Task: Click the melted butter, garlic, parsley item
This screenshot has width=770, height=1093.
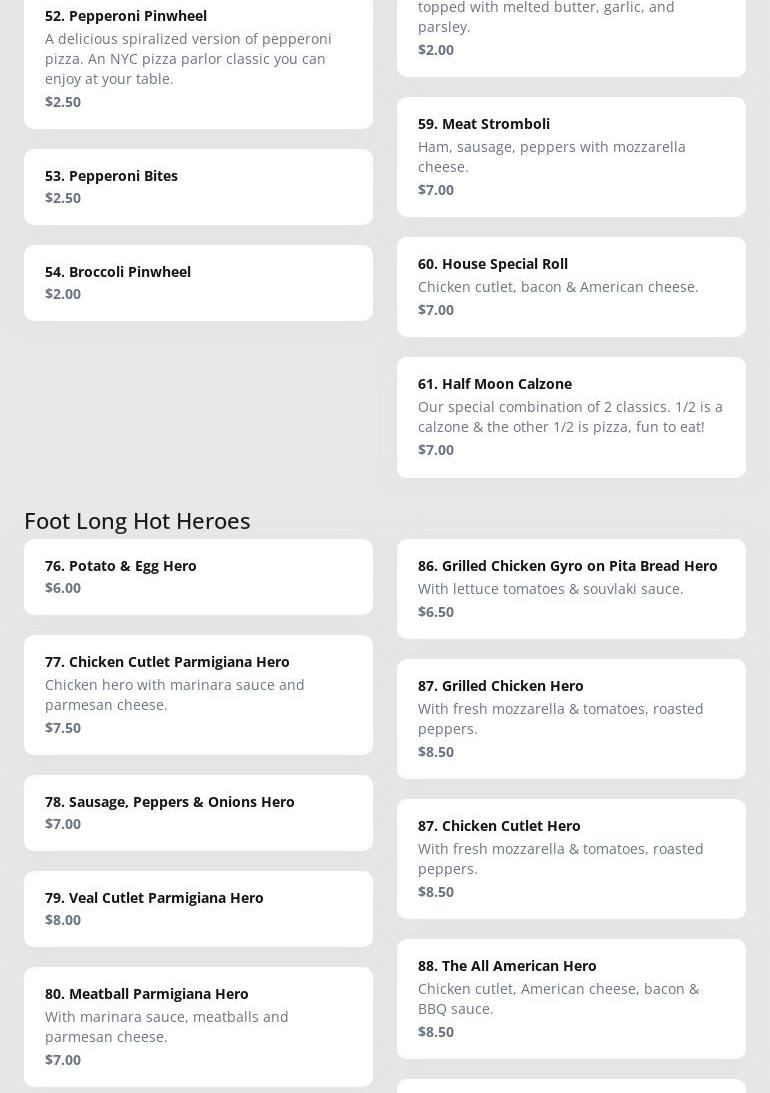Action: pos(570,30)
